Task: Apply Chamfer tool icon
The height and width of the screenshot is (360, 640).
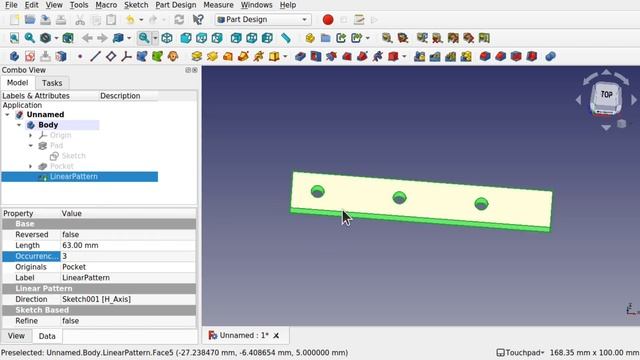Action: [500, 56]
